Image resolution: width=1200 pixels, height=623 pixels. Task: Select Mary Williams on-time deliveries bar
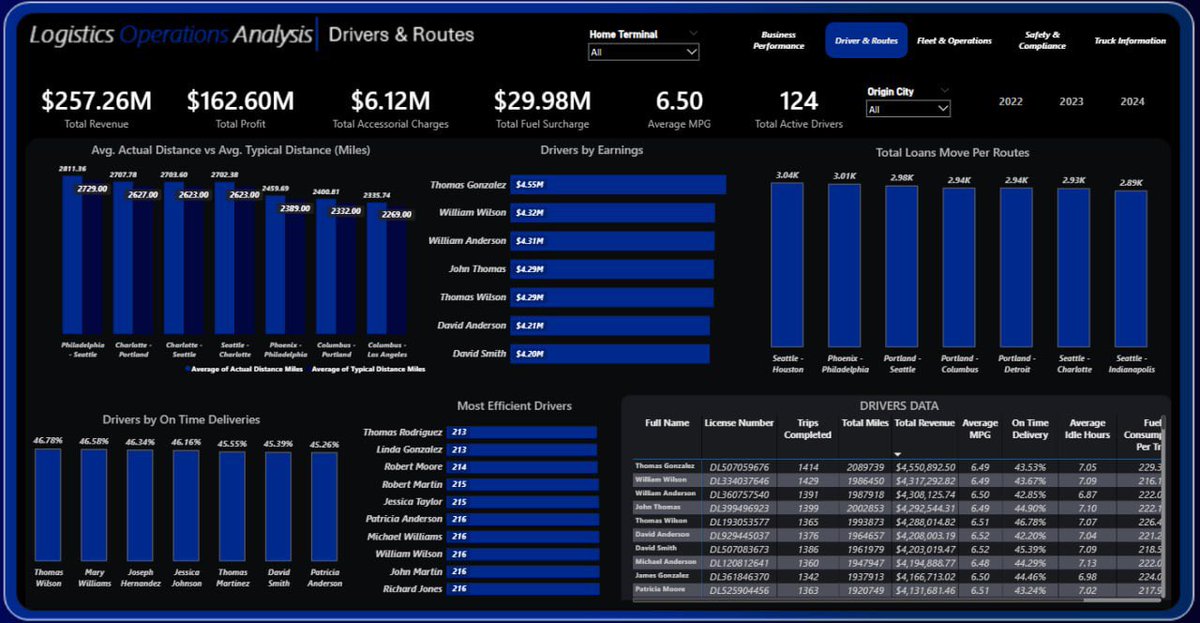[94, 505]
